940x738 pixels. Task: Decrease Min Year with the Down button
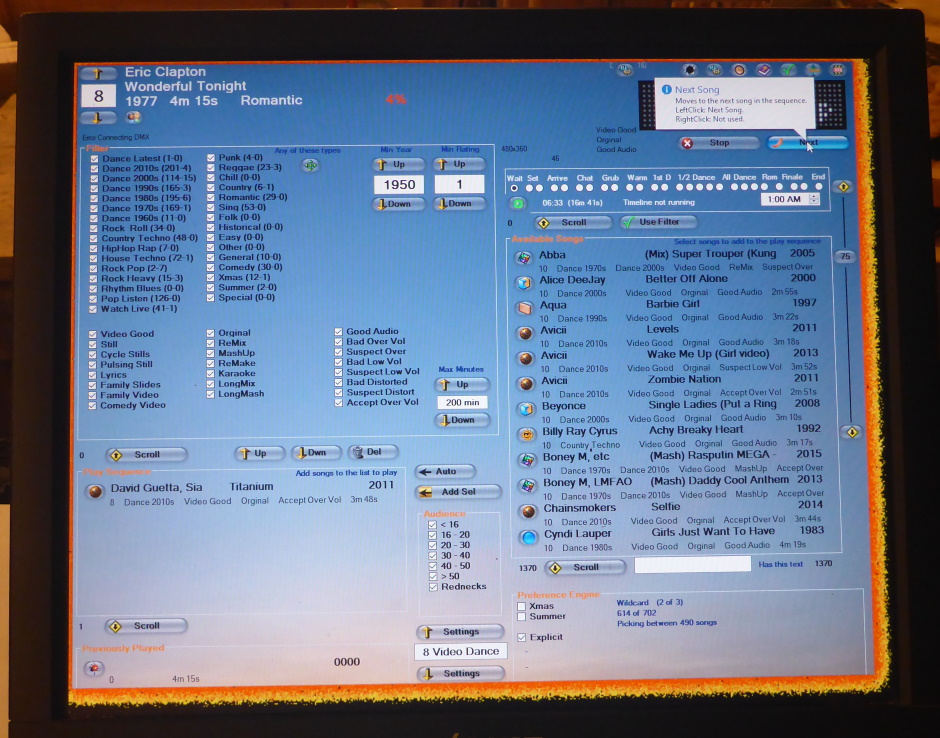coord(398,204)
